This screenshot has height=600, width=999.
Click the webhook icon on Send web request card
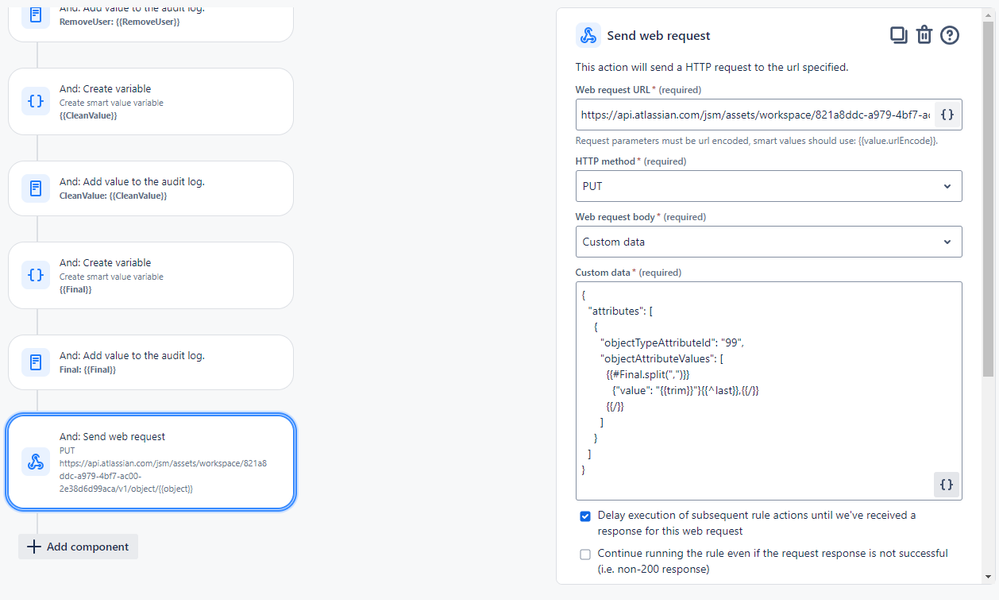pyautogui.click(x=36, y=462)
